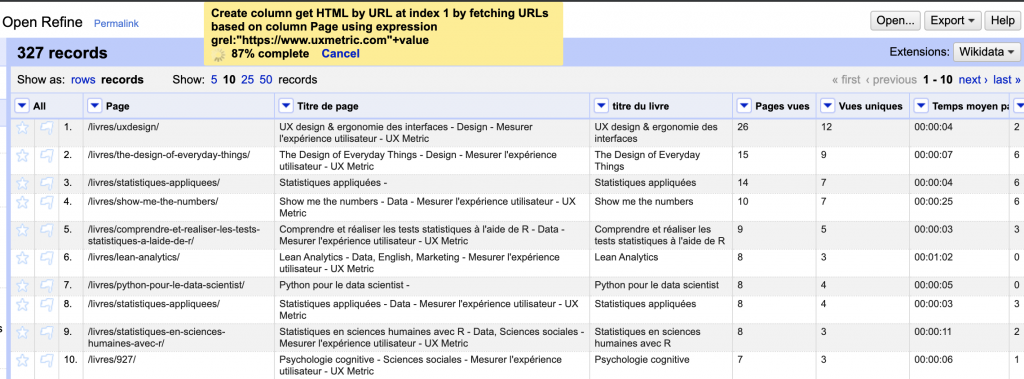The image size is (1024, 379).
Task: Star row 7 python-pour-le-data-scientist
Action: (23, 286)
